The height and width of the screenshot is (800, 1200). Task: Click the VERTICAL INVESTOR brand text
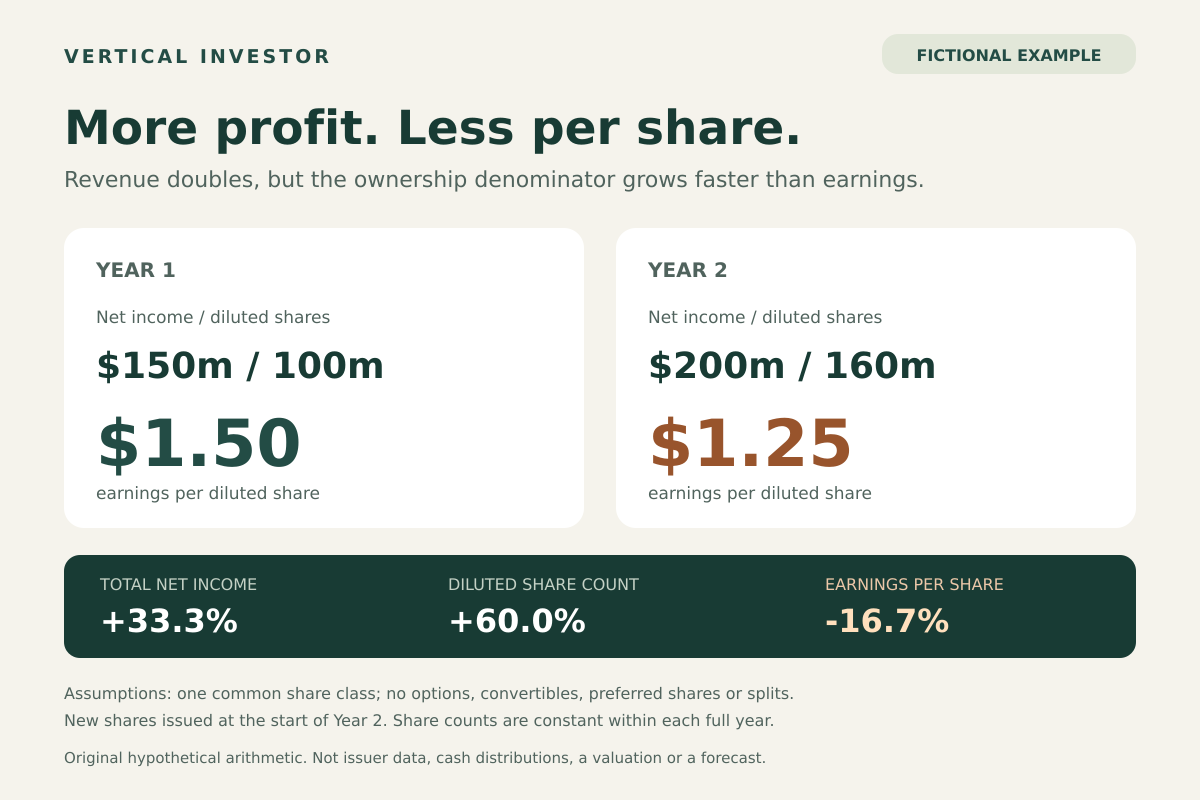coord(197,57)
